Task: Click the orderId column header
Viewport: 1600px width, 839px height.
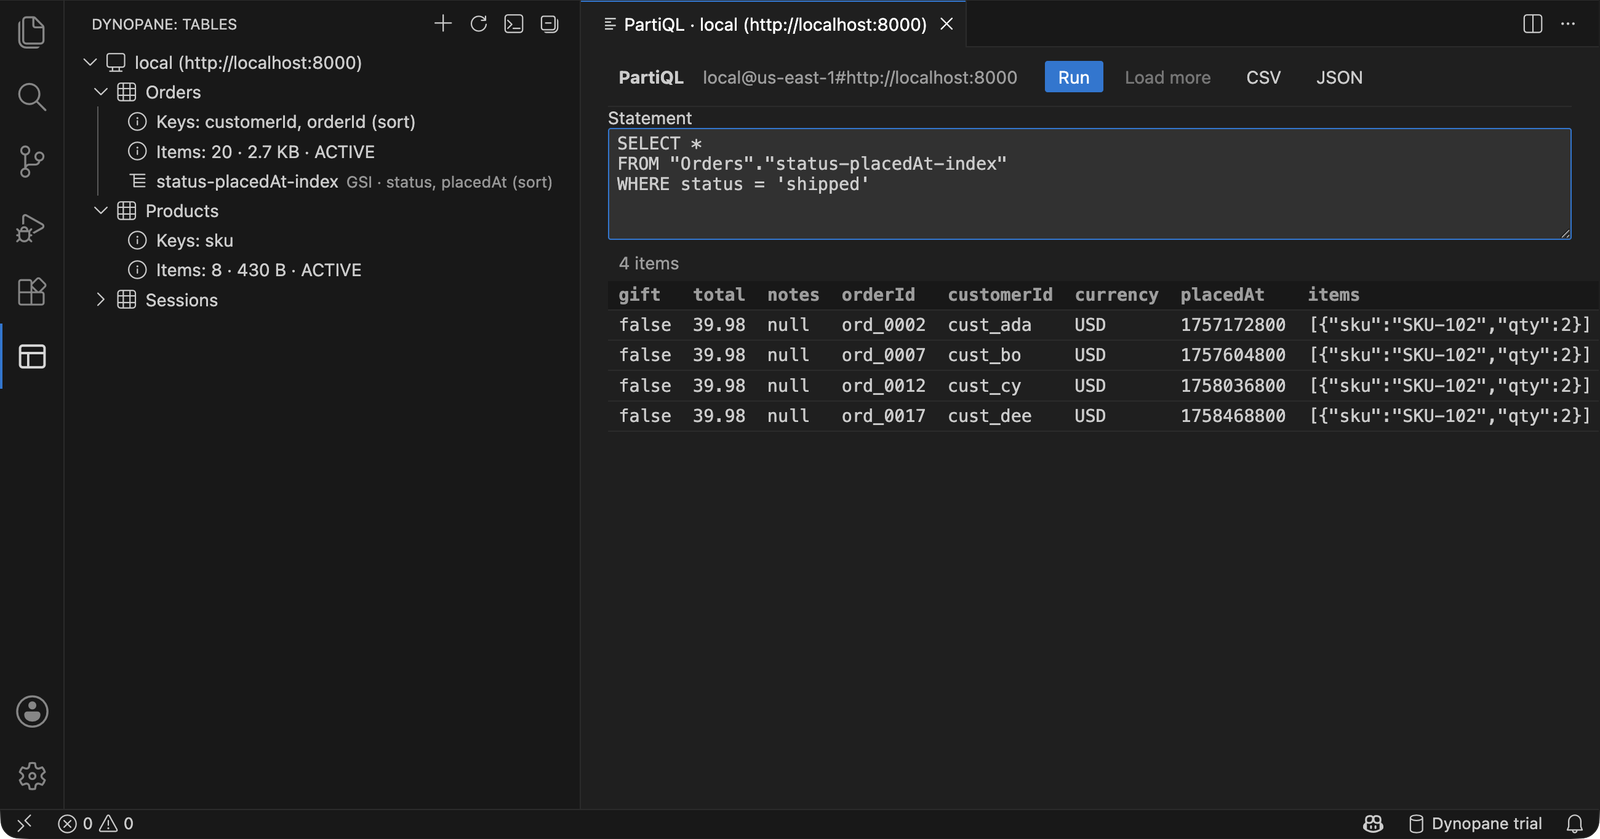Action: coord(878,295)
